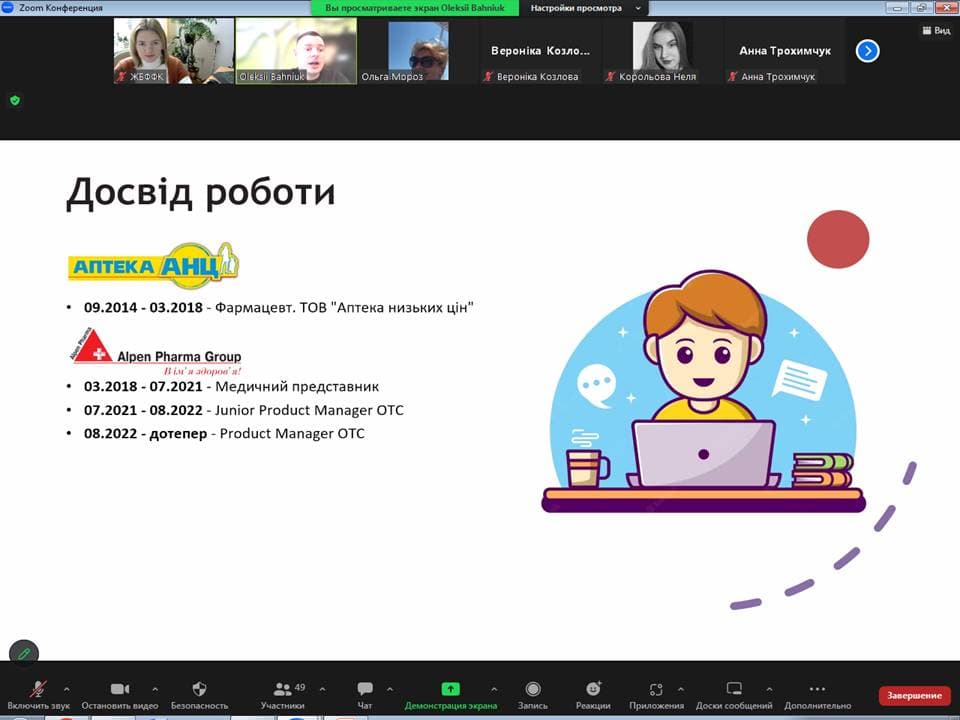The height and width of the screenshot is (720, 960).
Task: Click the Досвід роботи heading
Action: point(201,193)
